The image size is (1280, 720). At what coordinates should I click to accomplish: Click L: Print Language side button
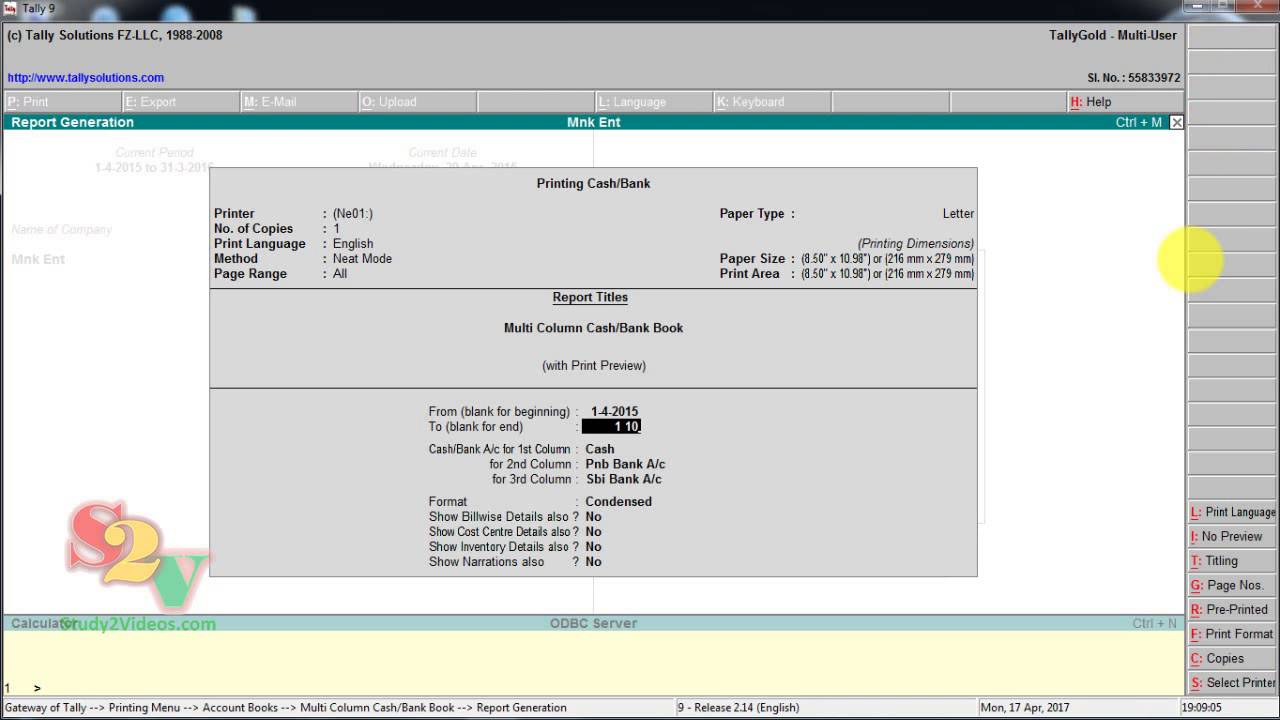[1233, 512]
